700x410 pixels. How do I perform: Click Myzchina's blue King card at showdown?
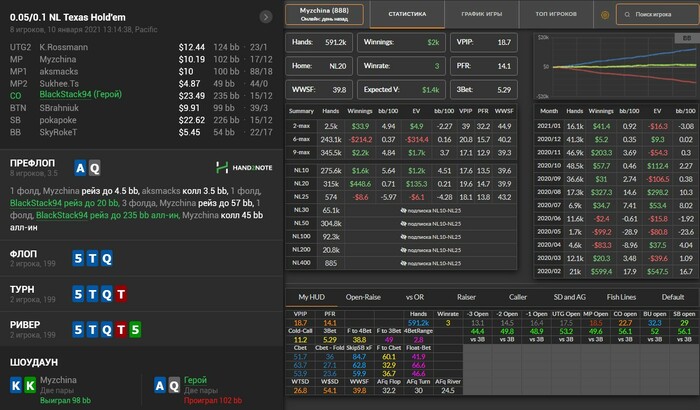coord(16,385)
